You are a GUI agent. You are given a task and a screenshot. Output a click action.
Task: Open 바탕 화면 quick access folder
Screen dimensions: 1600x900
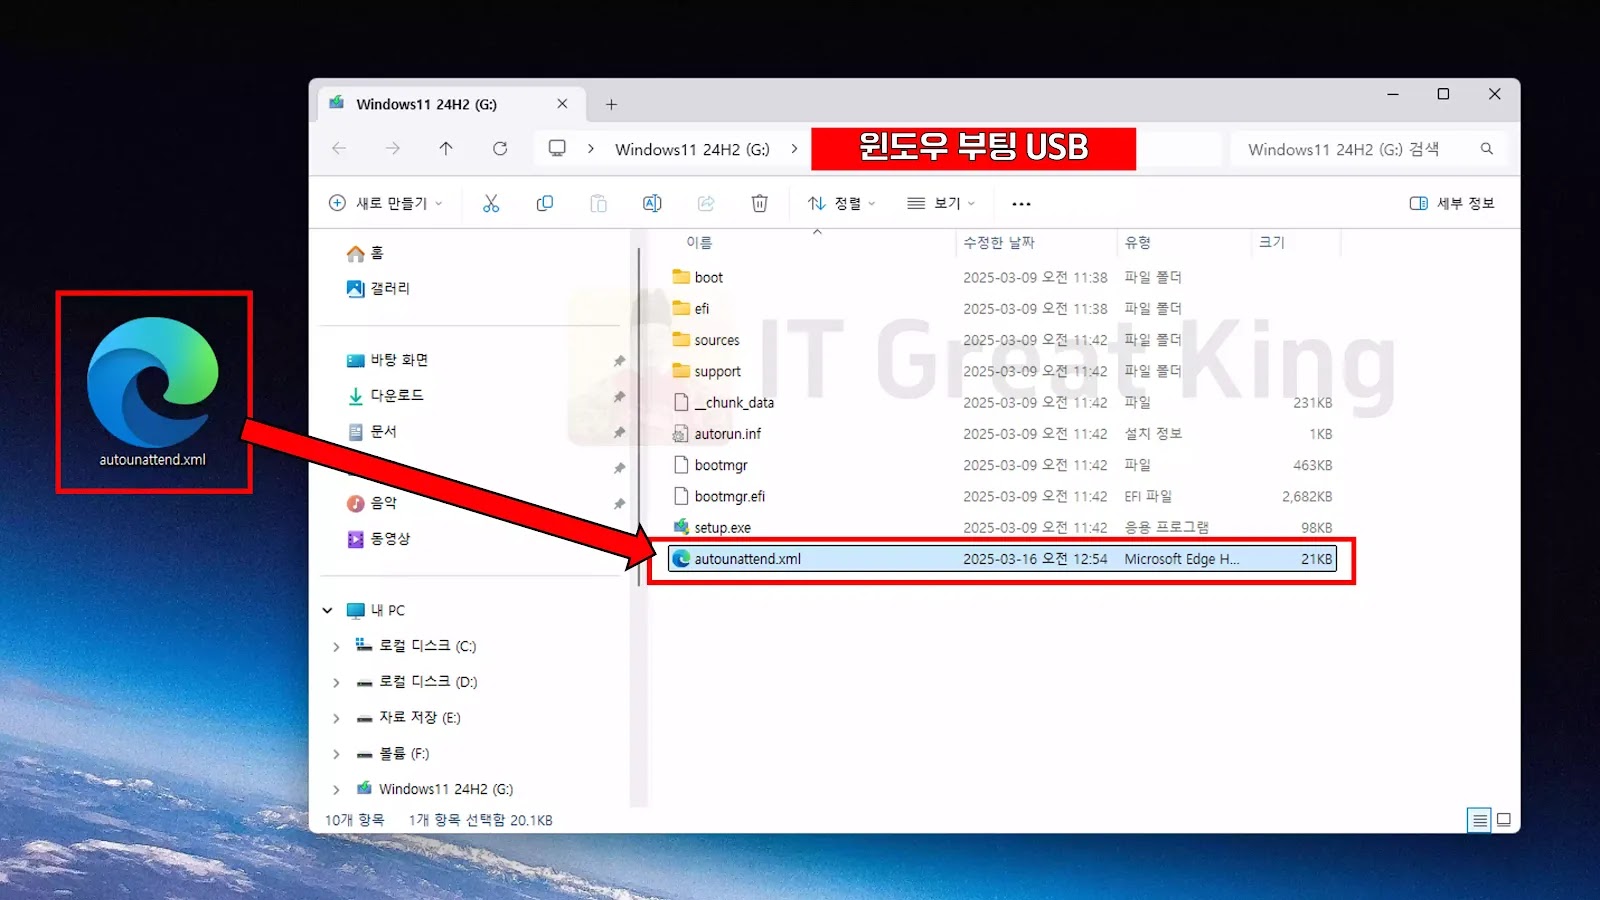coord(387,360)
